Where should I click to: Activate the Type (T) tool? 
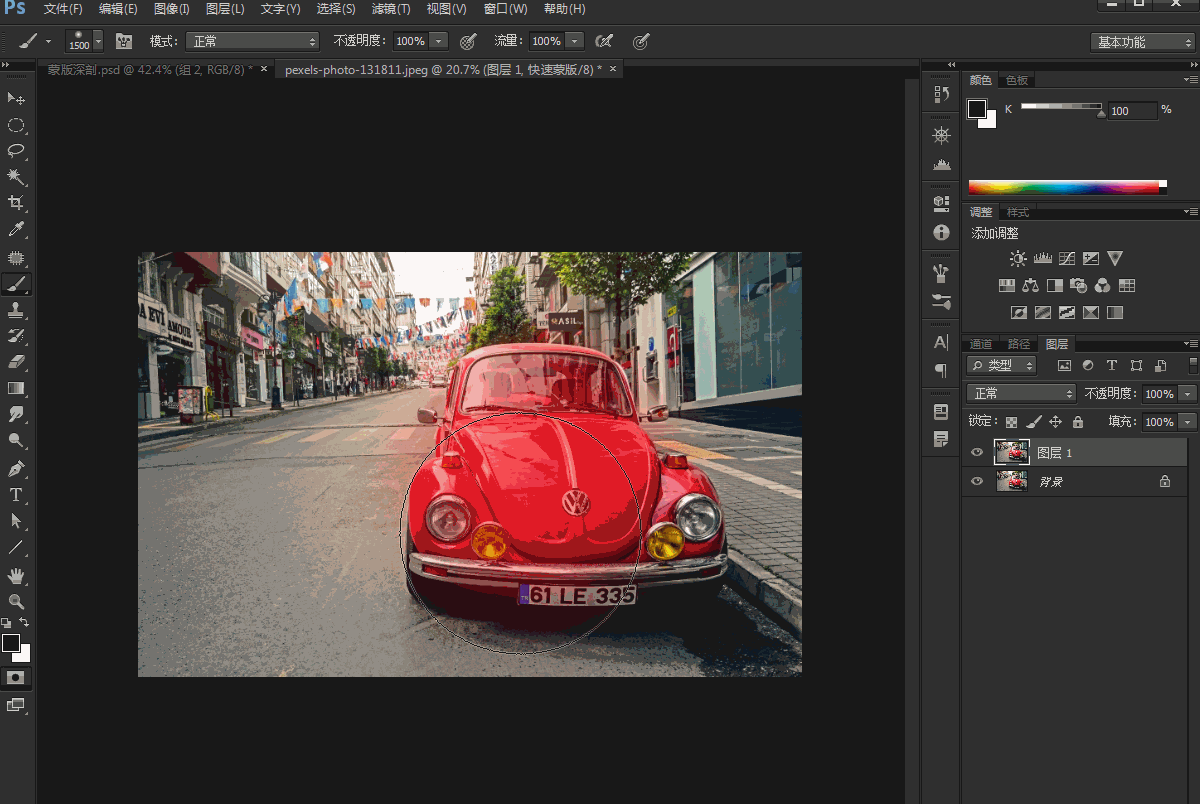pos(16,495)
